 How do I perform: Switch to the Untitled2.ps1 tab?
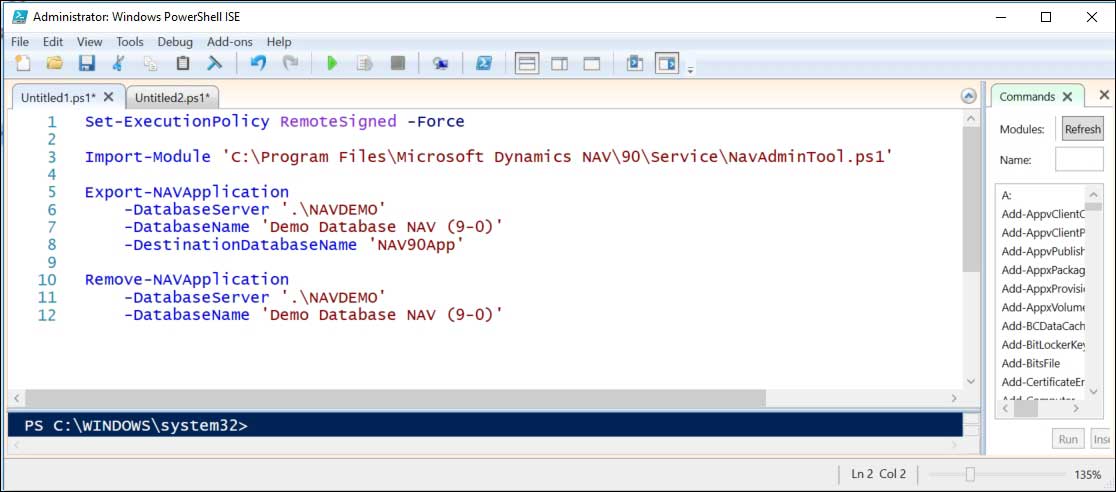(172, 97)
